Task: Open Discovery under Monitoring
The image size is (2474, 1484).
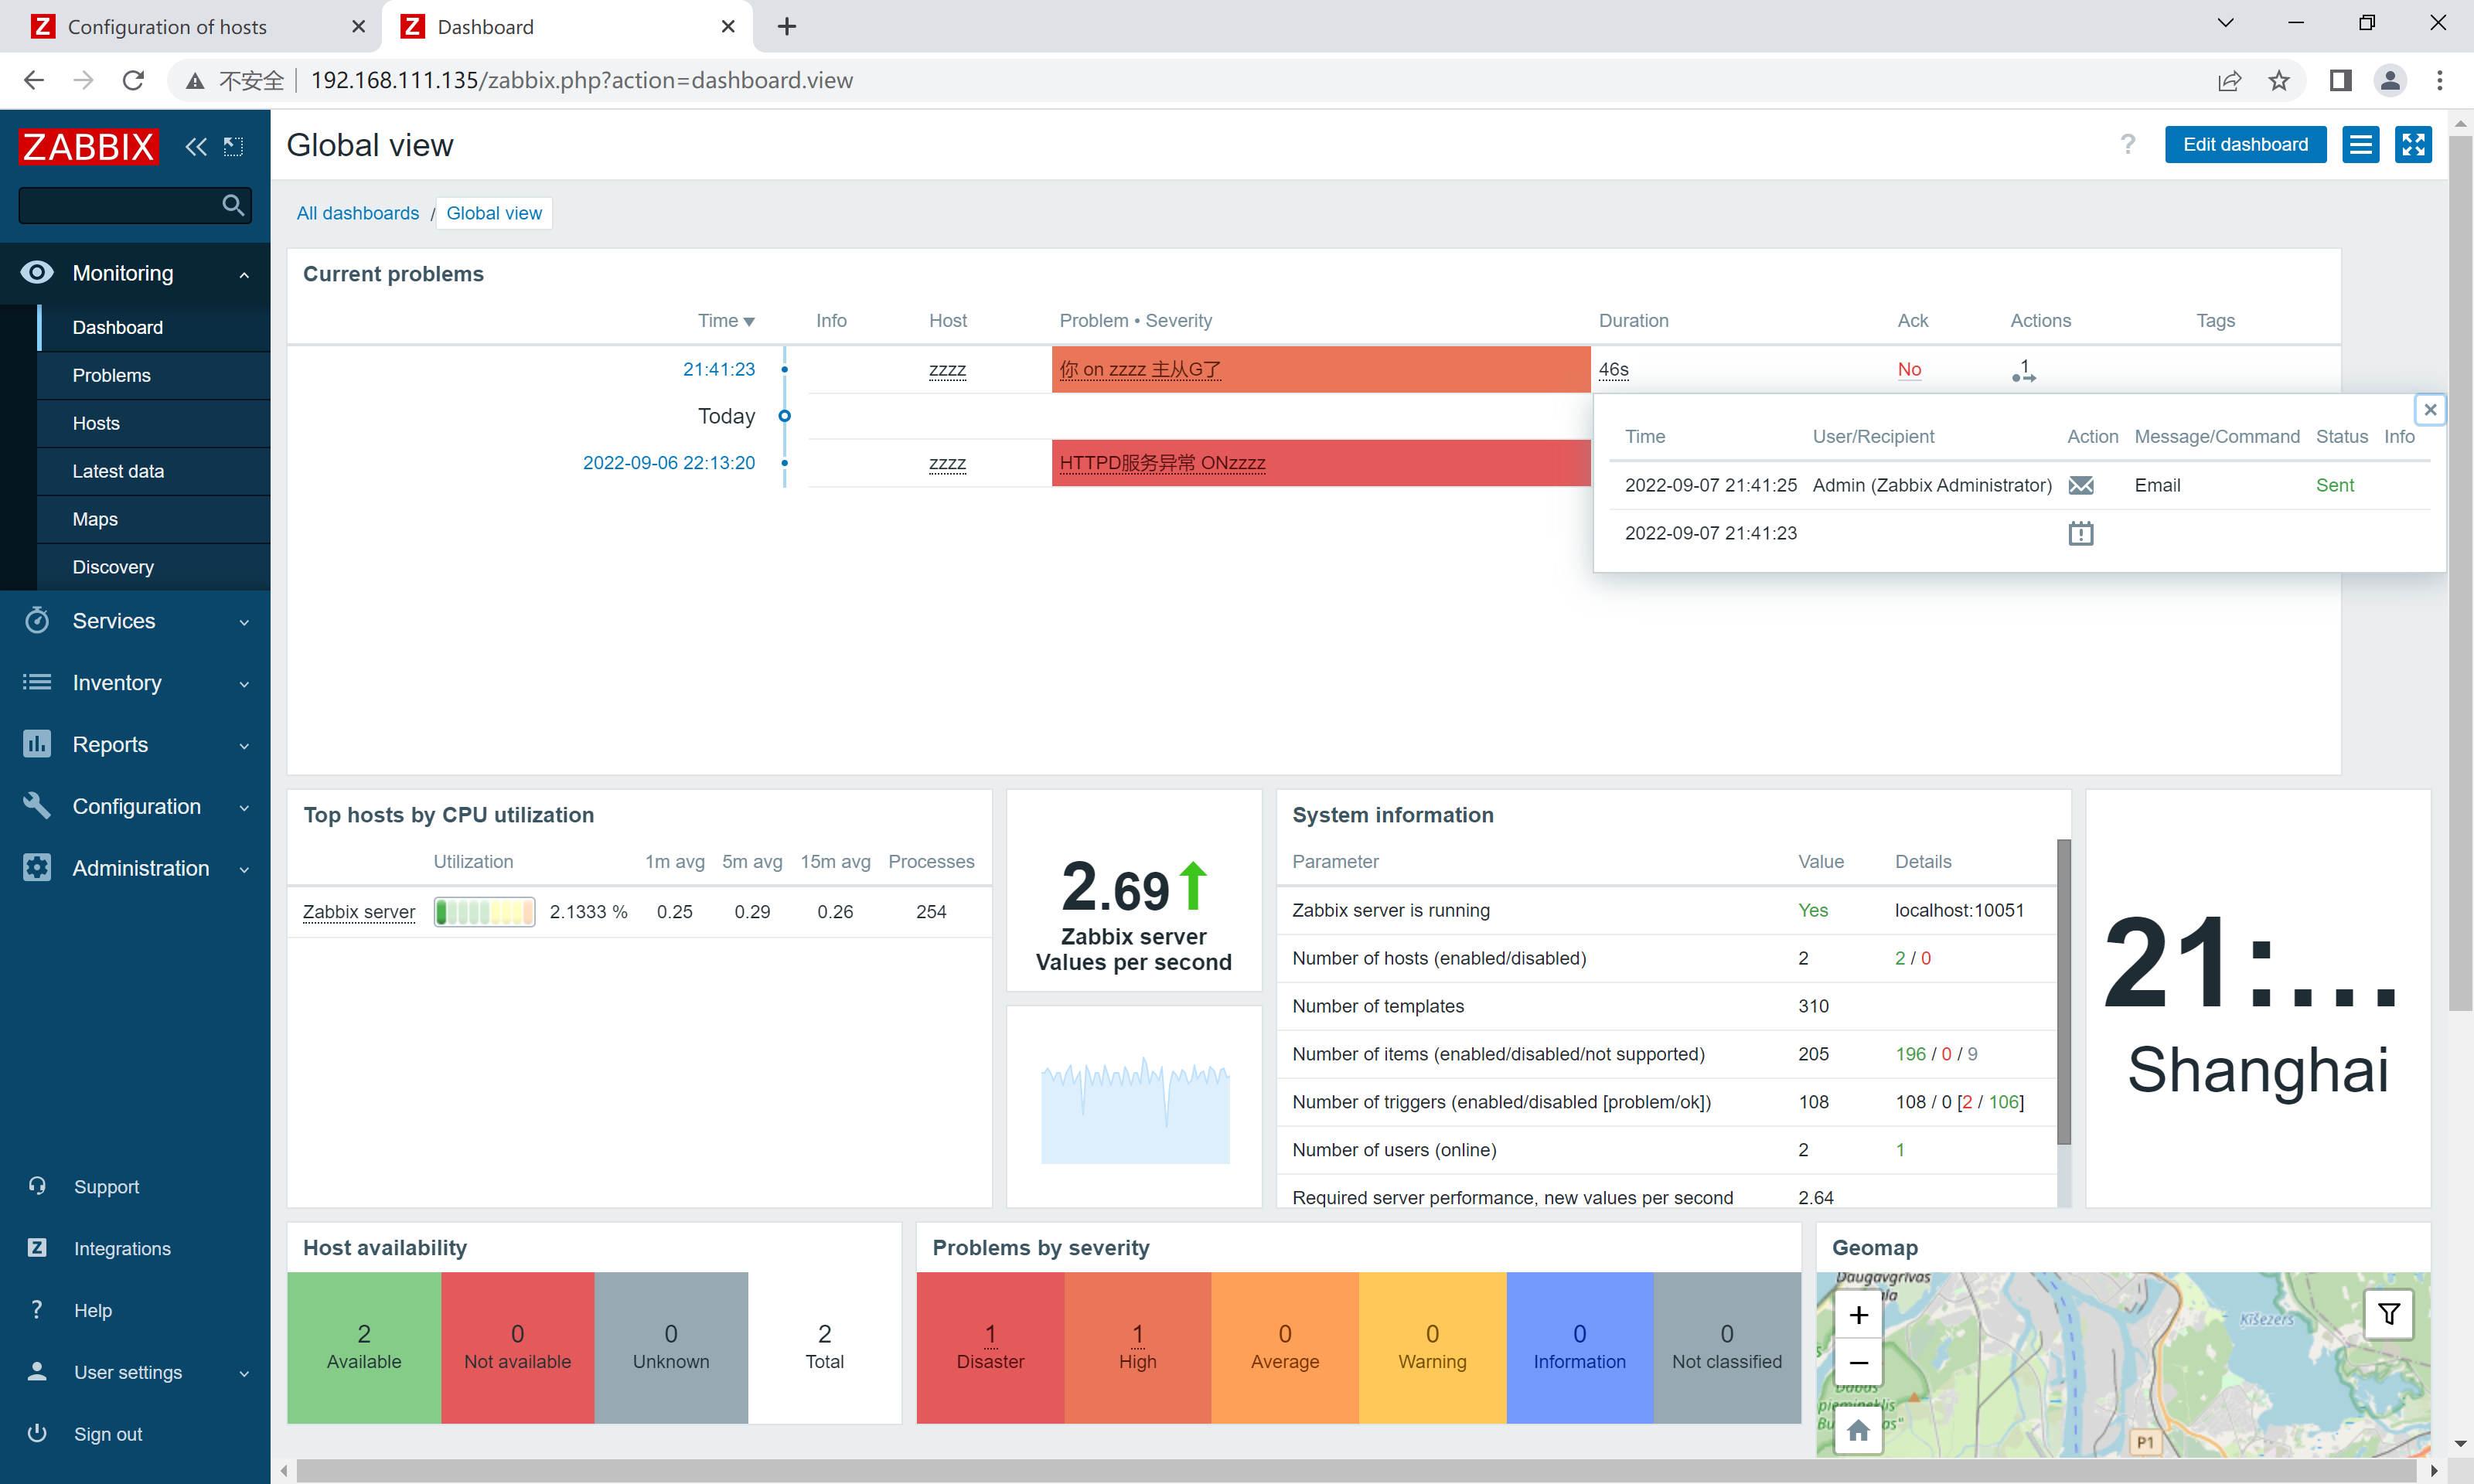Action: point(154,567)
